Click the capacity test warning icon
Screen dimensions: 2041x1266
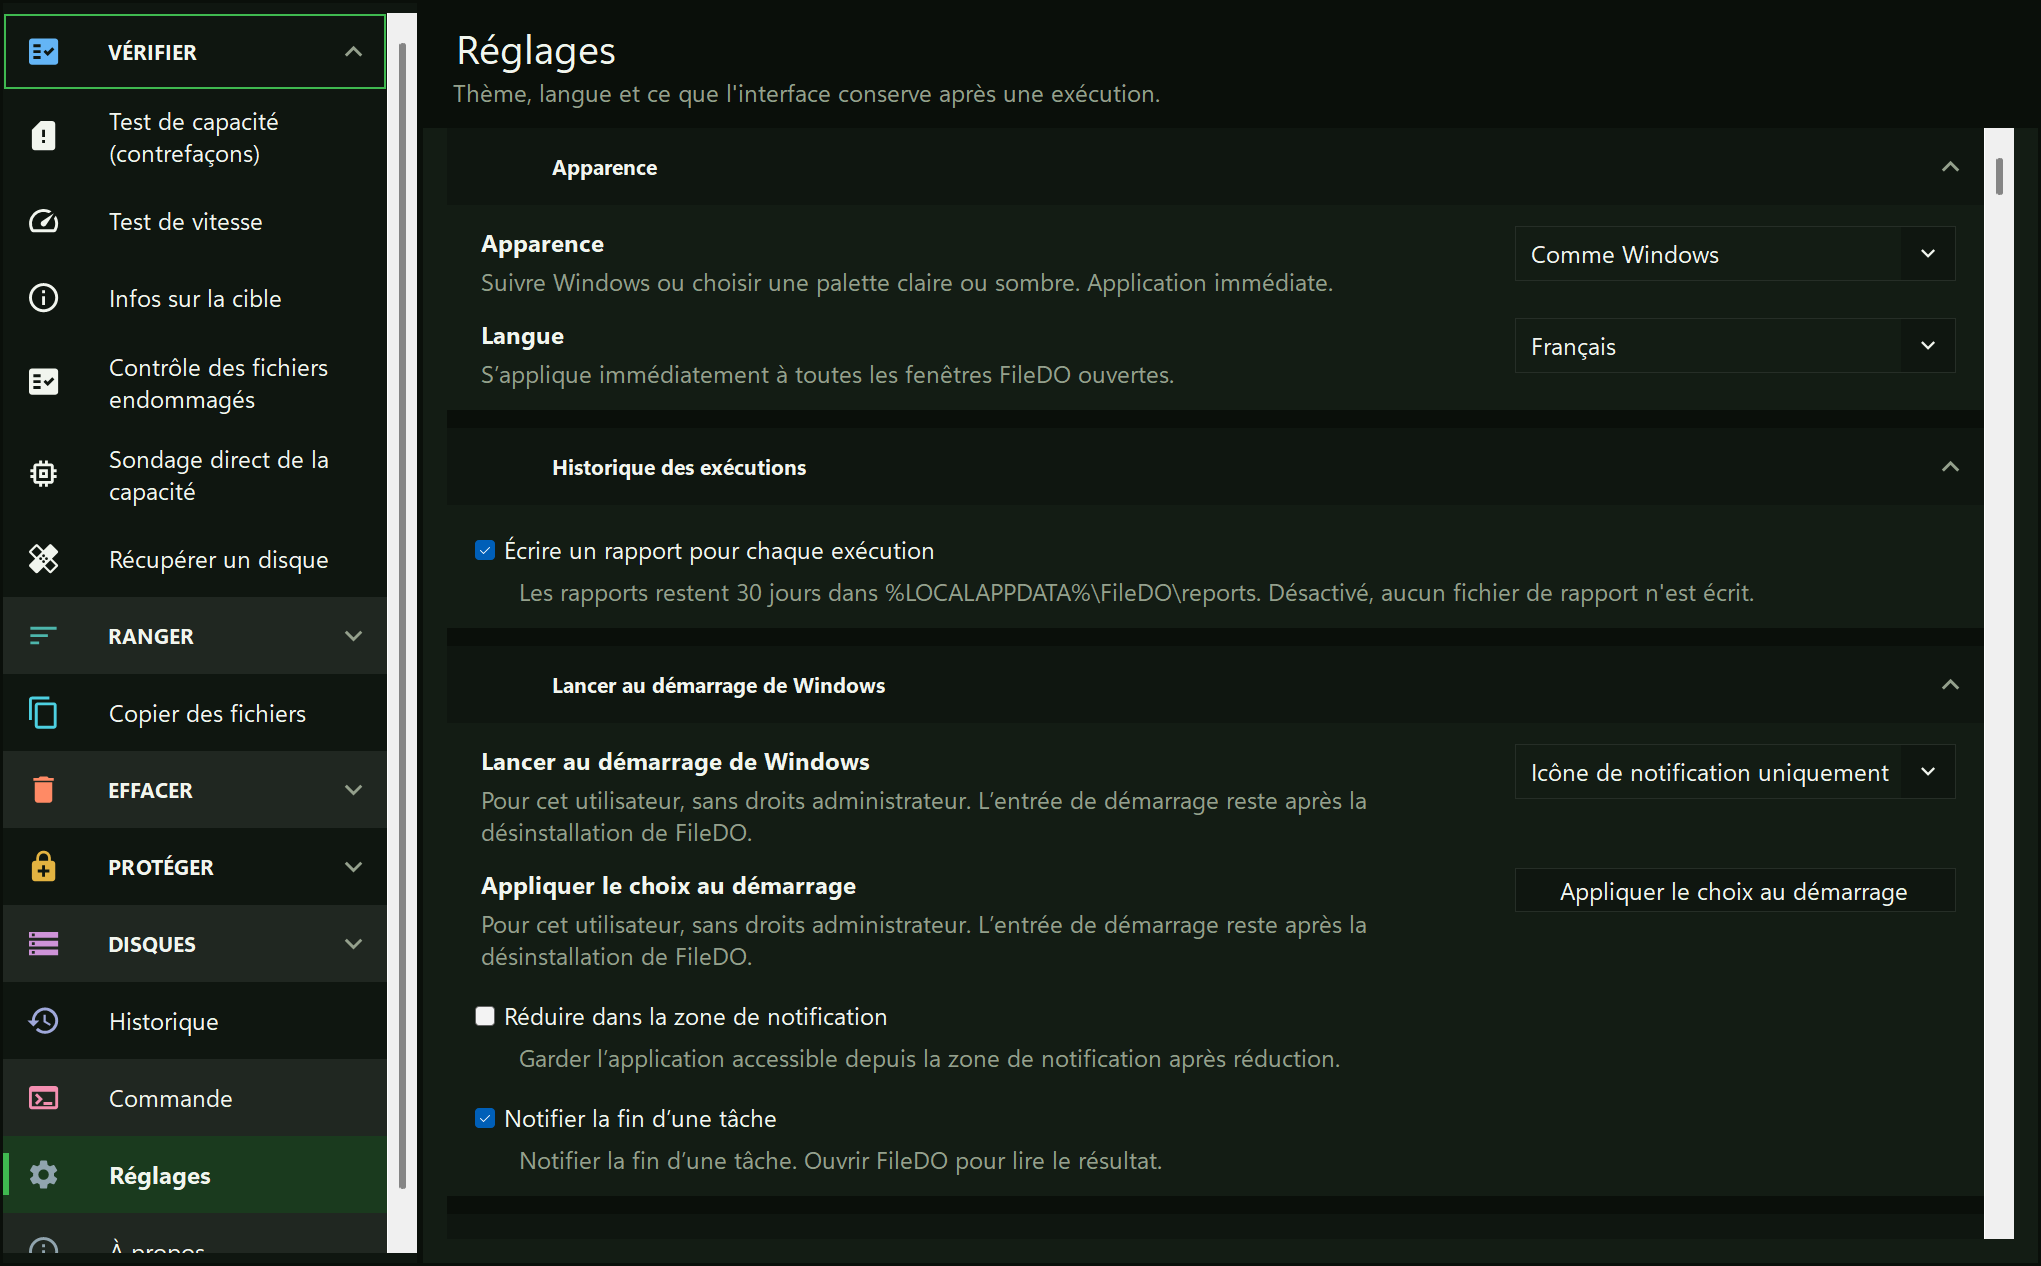coord(44,137)
